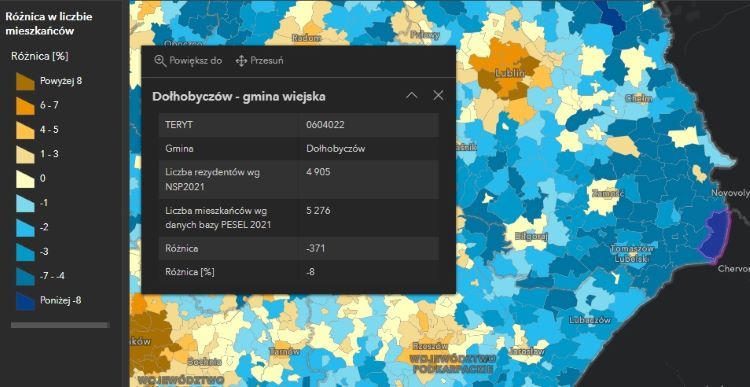Click the Chełm label on map

[x=639, y=99]
